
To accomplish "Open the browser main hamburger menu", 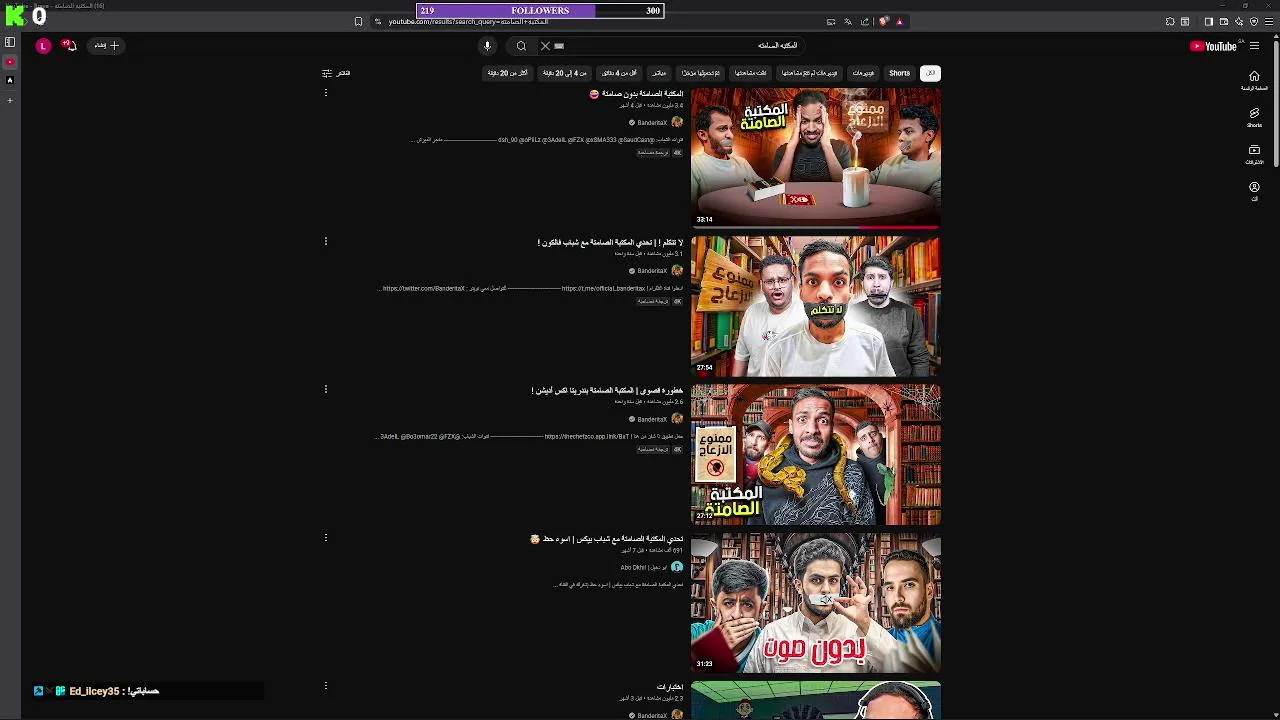I will (1269, 22).
